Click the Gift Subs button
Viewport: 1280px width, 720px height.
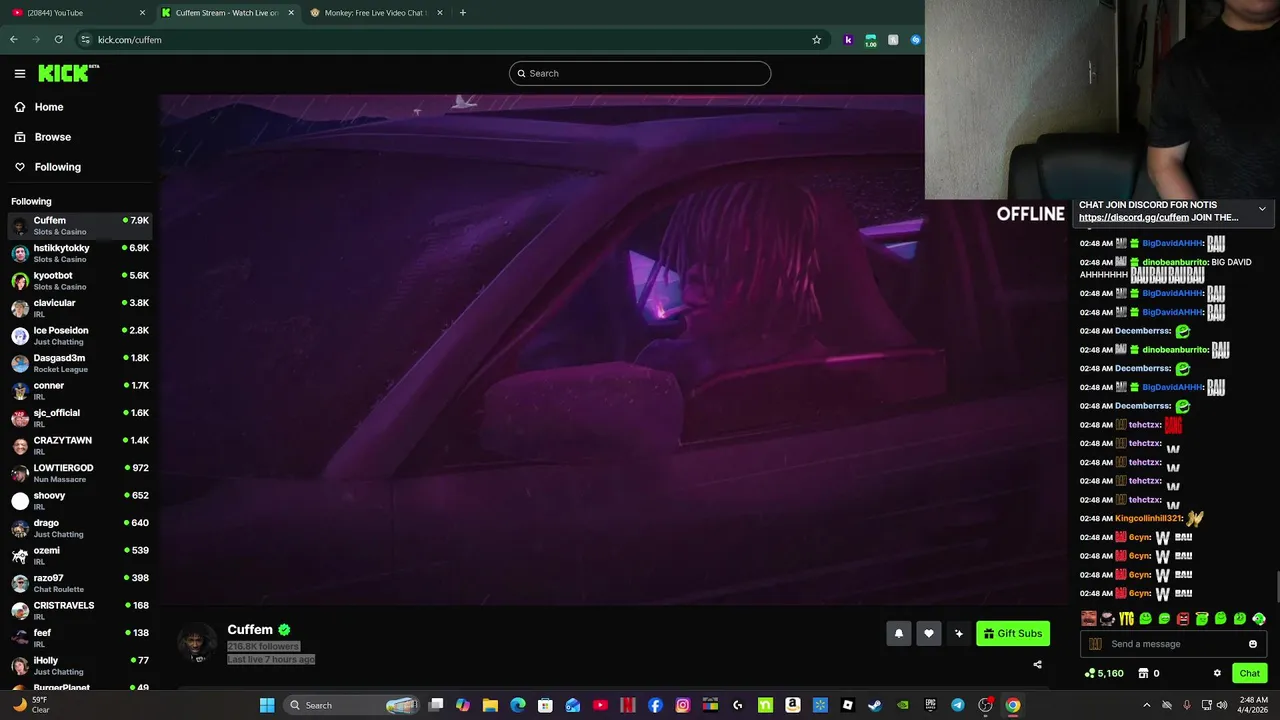[1013, 633]
